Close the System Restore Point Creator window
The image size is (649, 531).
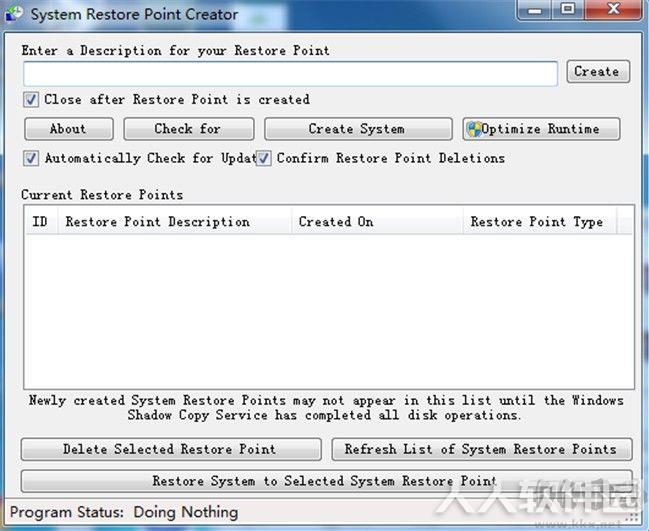613,10
